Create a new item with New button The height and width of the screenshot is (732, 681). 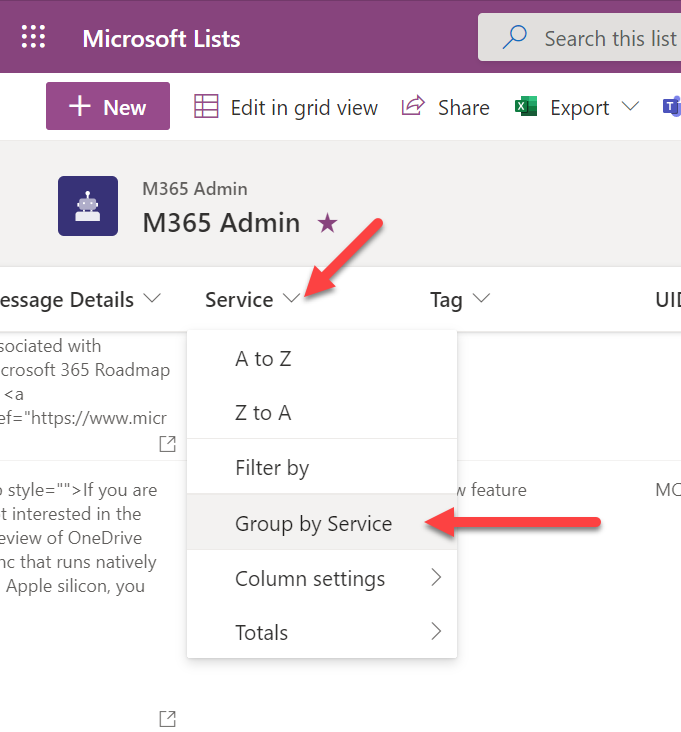click(x=108, y=107)
